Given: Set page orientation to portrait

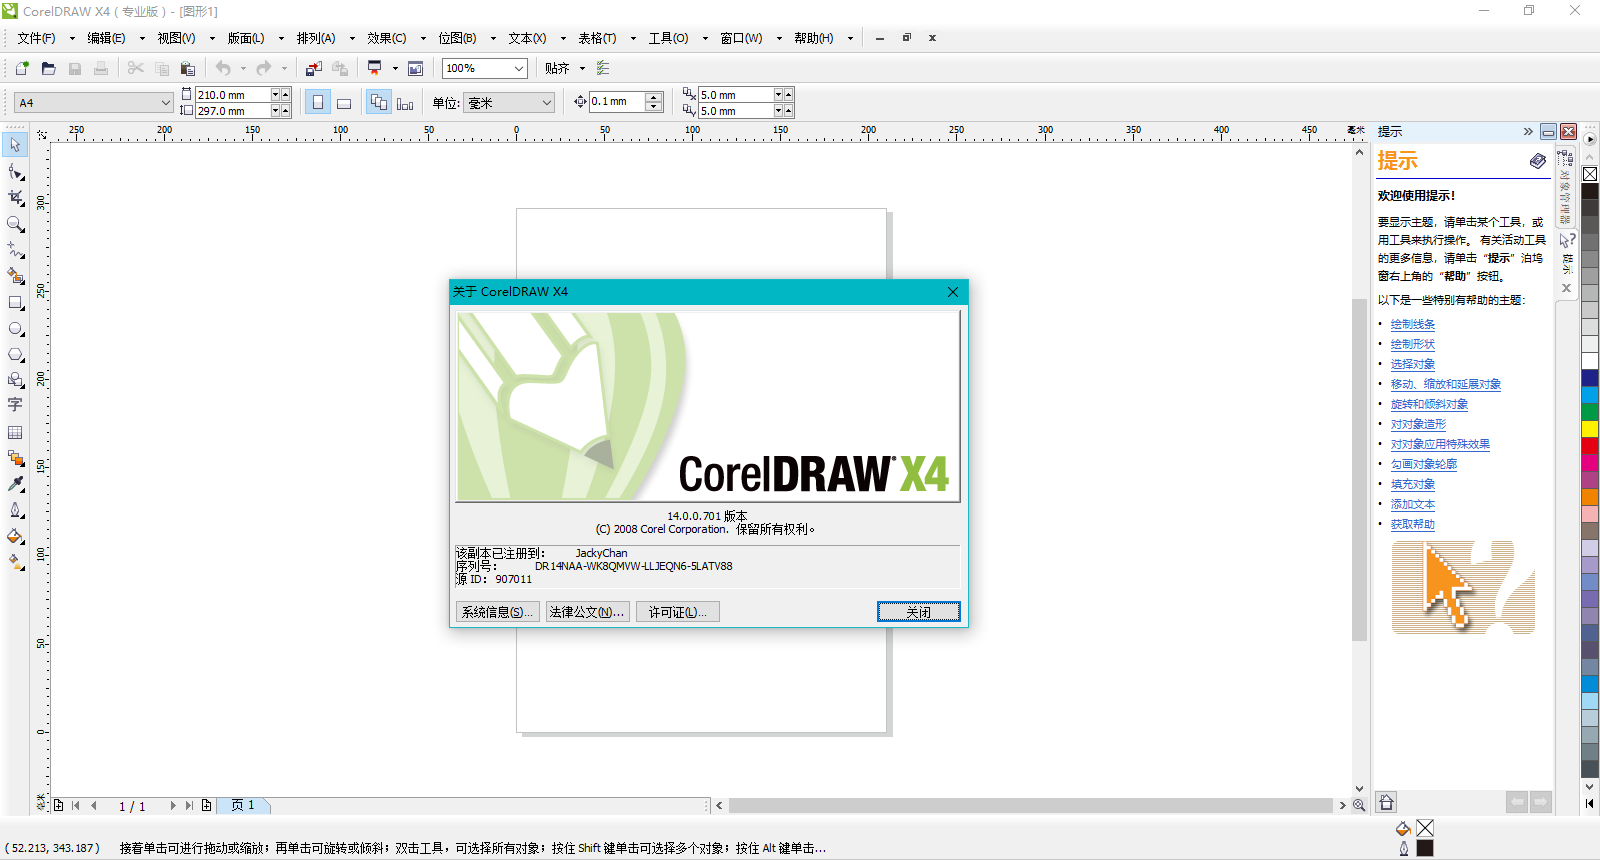Looking at the screenshot, I should (318, 102).
